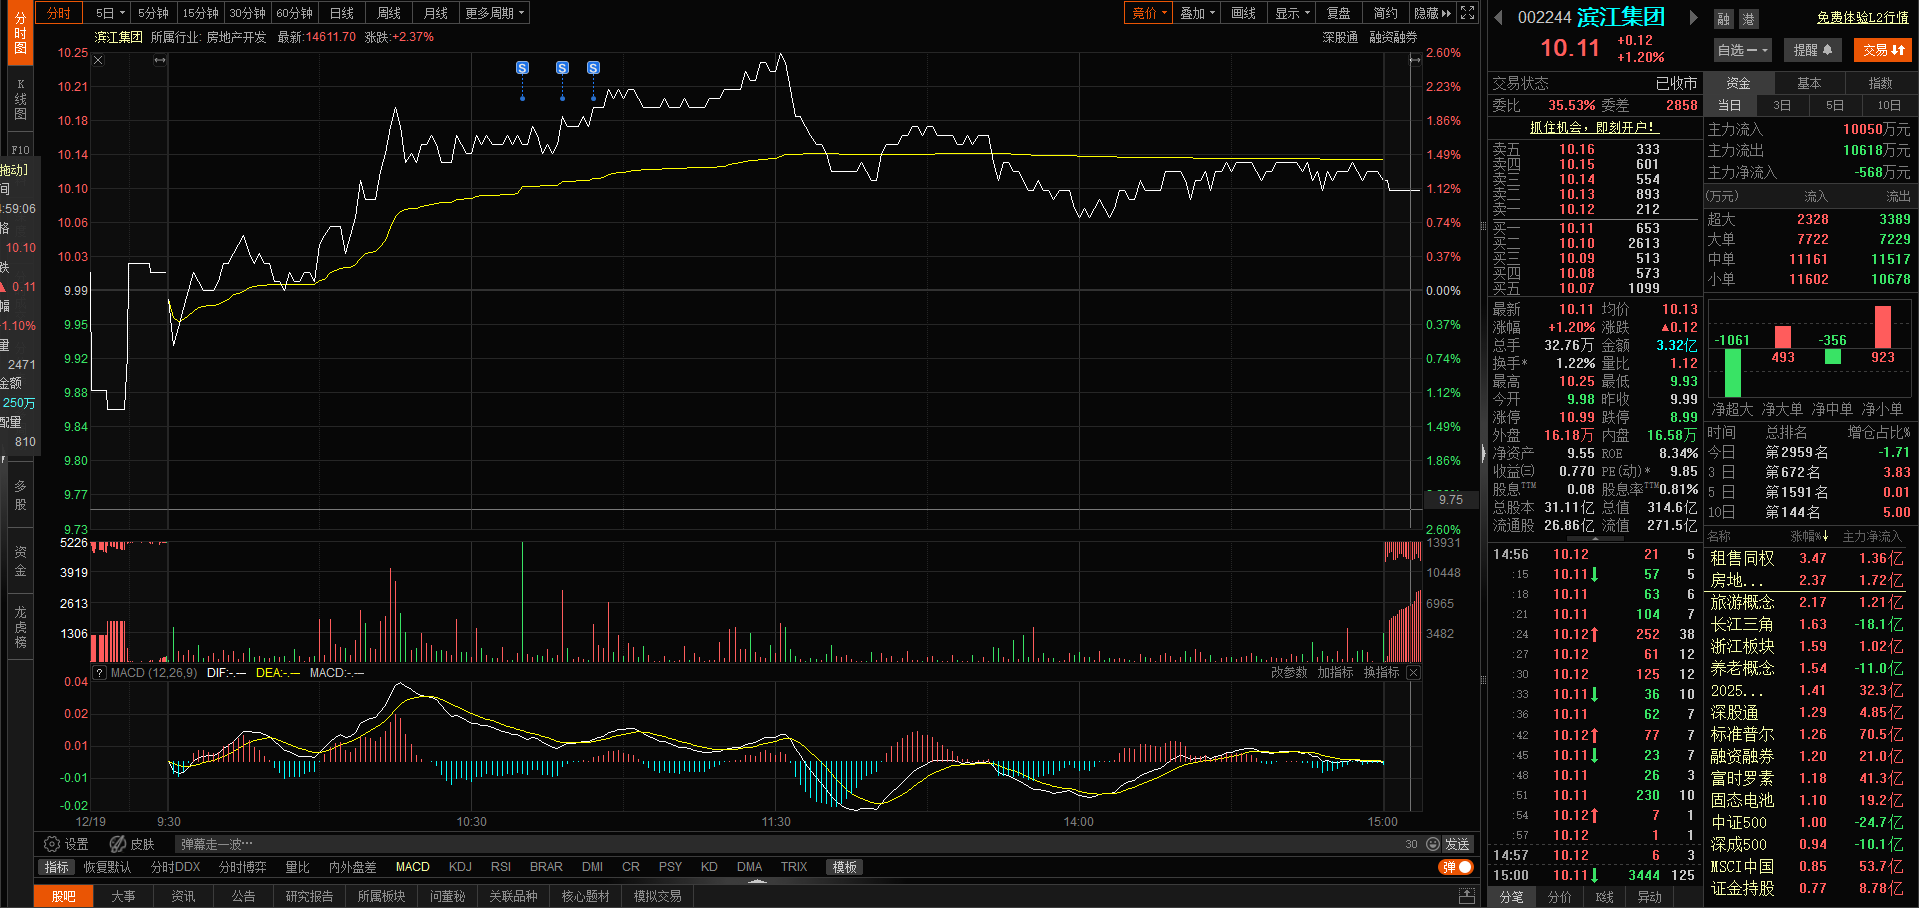The width and height of the screenshot is (1919, 908).
Task: Open the 画线 drawing tools
Action: [x=1244, y=13]
